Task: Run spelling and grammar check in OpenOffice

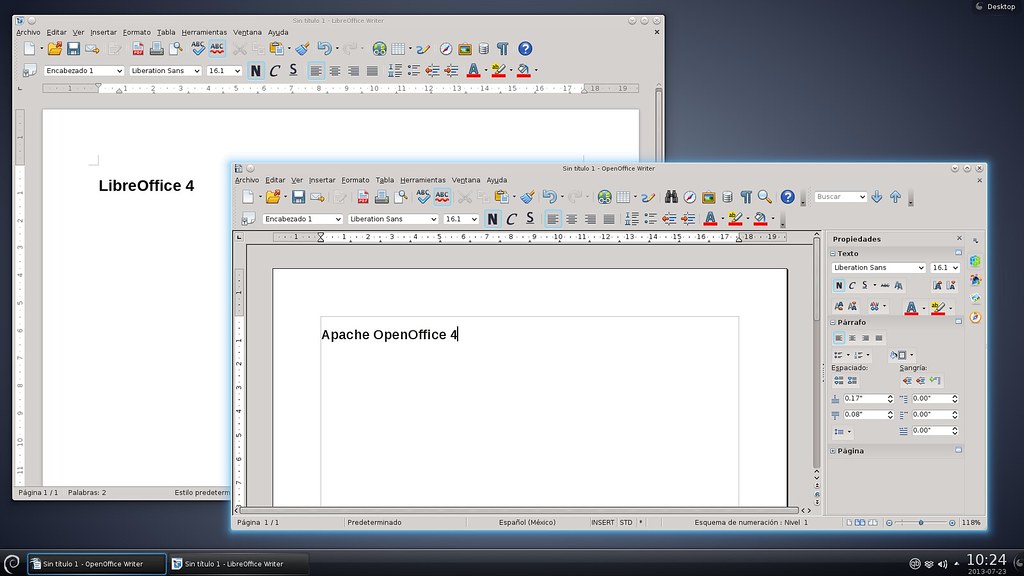Action: (423, 197)
